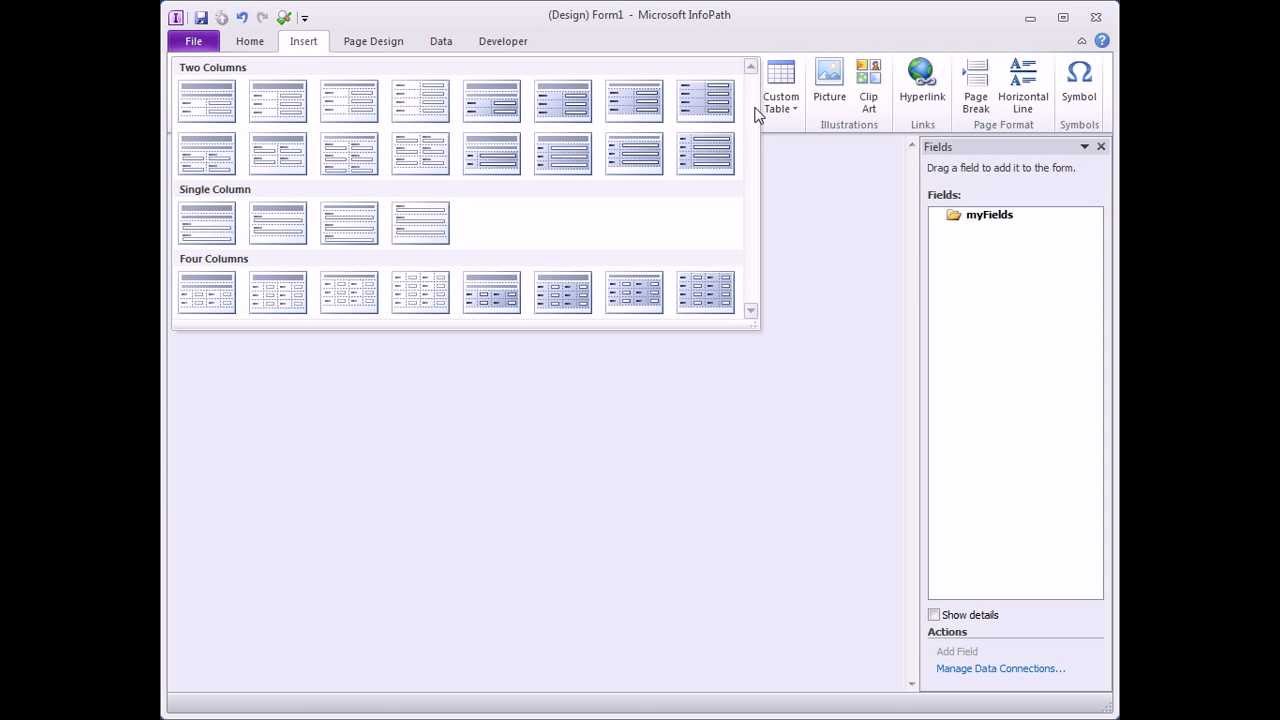Select the Insert ribbon tab
This screenshot has height=720, width=1280.
click(x=303, y=41)
